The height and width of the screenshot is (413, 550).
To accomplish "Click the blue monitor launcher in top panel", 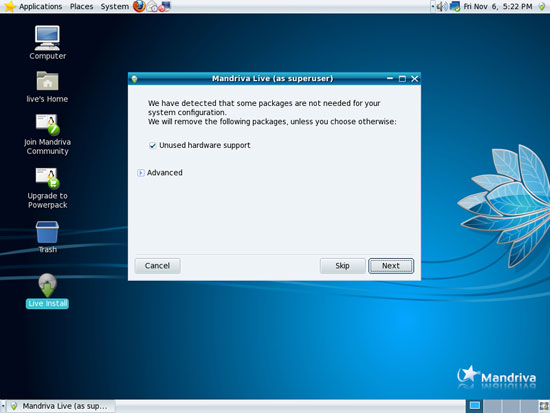I will 165,6.
